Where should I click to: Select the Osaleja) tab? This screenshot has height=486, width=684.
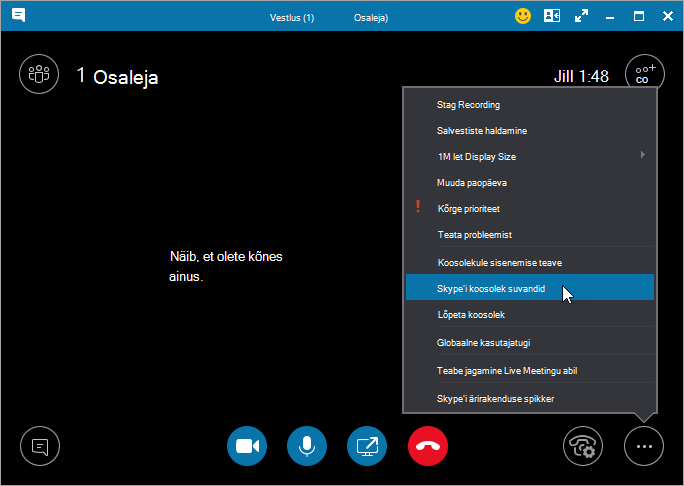(x=371, y=18)
